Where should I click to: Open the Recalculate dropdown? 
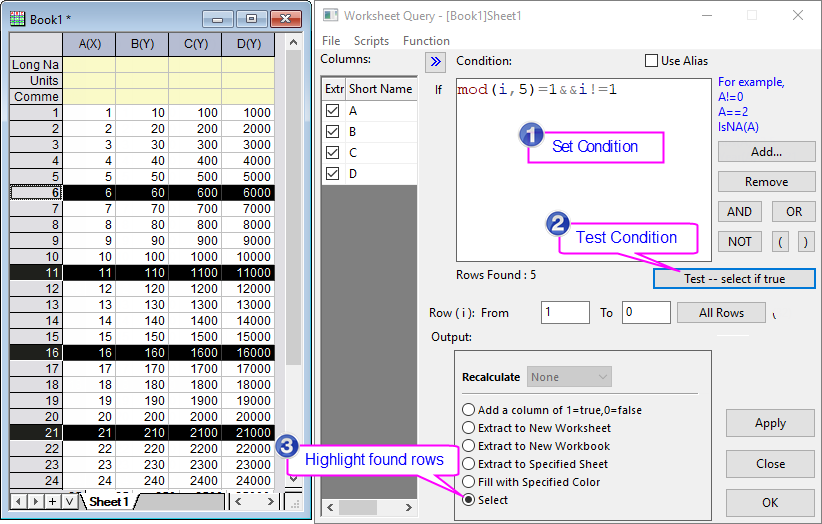click(x=569, y=377)
